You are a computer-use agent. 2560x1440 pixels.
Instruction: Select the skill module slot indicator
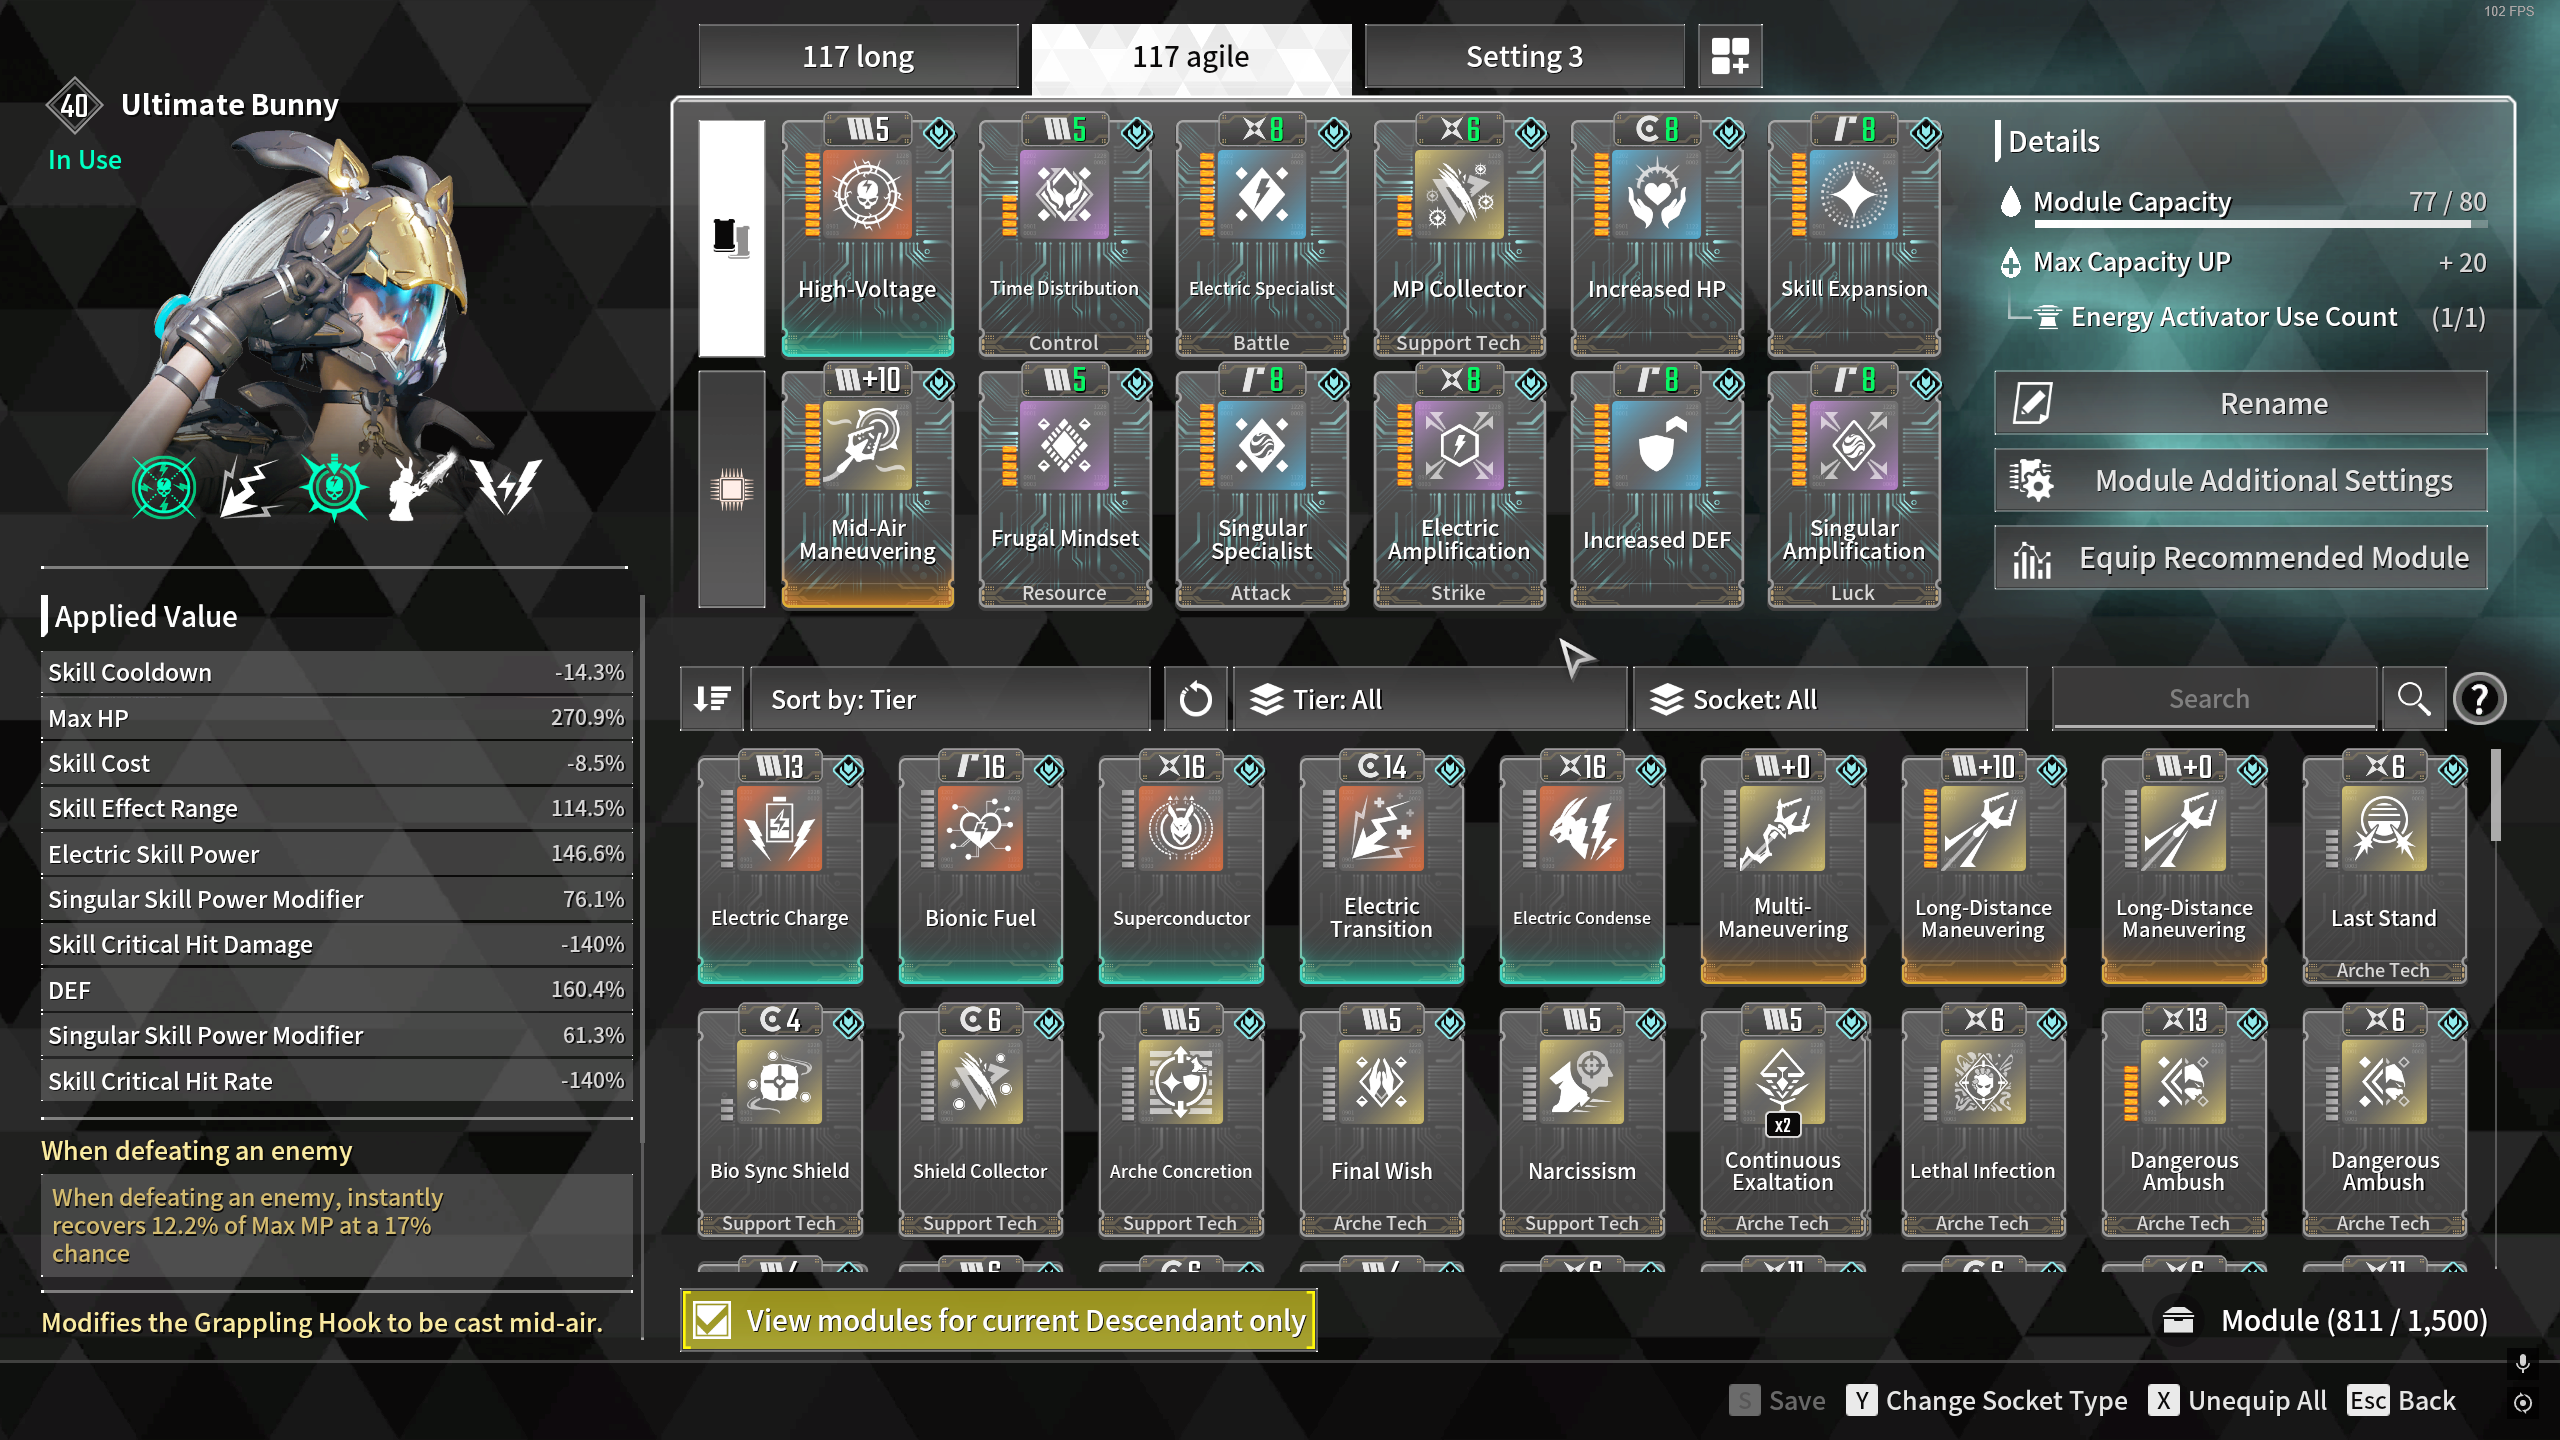point(732,238)
